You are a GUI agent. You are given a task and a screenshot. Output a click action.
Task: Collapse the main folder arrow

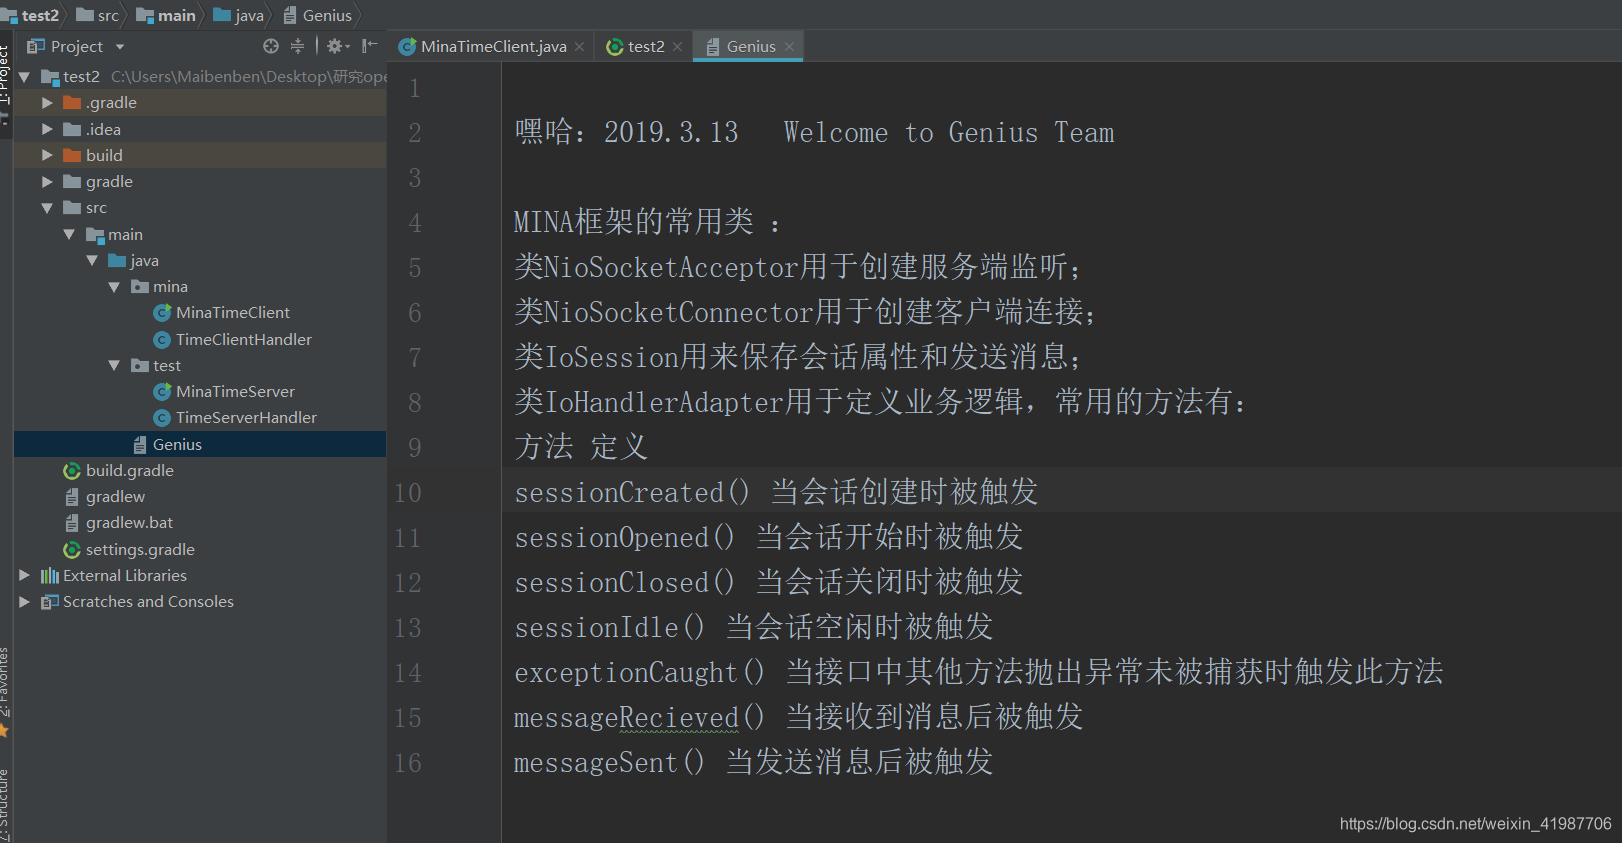(69, 234)
